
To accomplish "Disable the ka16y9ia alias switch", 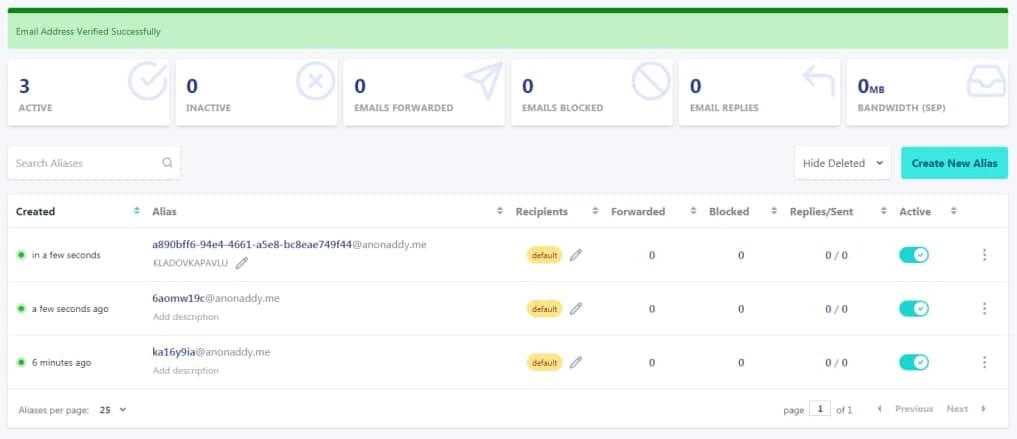I will [x=914, y=362].
